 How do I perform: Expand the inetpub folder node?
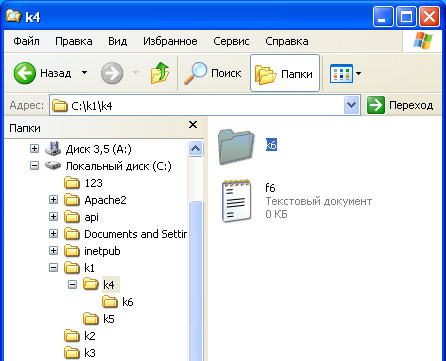coord(53,250)
